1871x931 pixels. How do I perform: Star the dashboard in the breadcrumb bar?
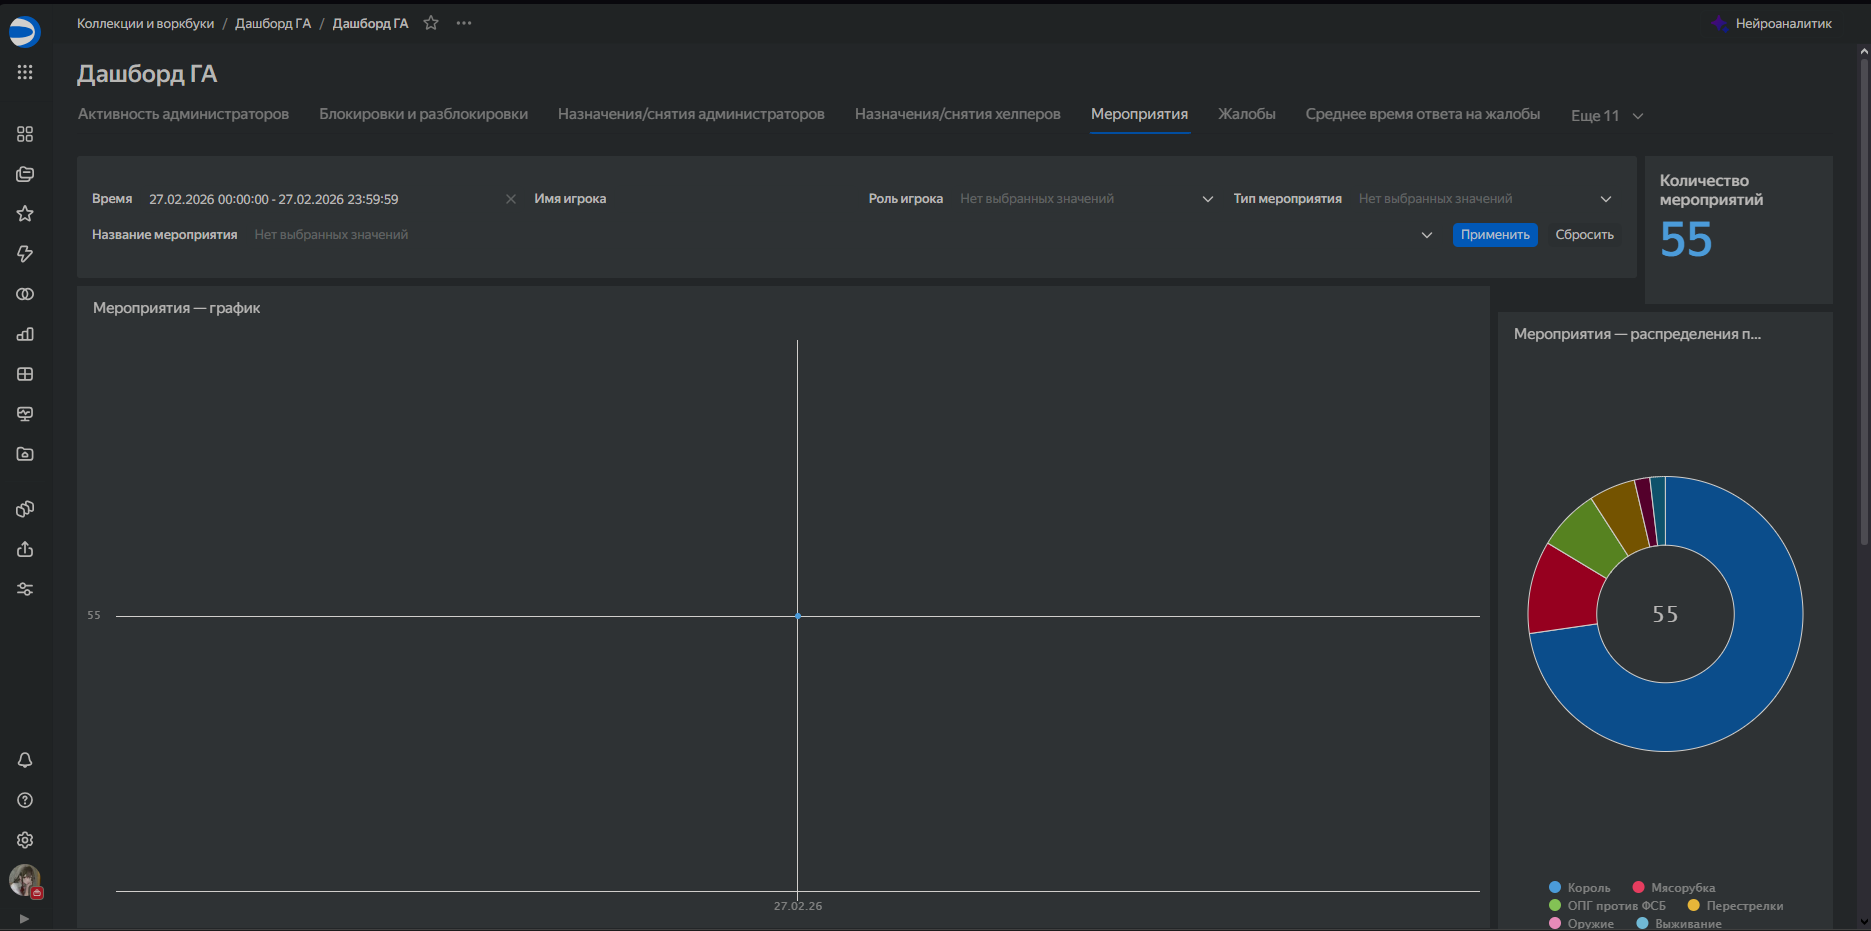click(x=431, y=23)
